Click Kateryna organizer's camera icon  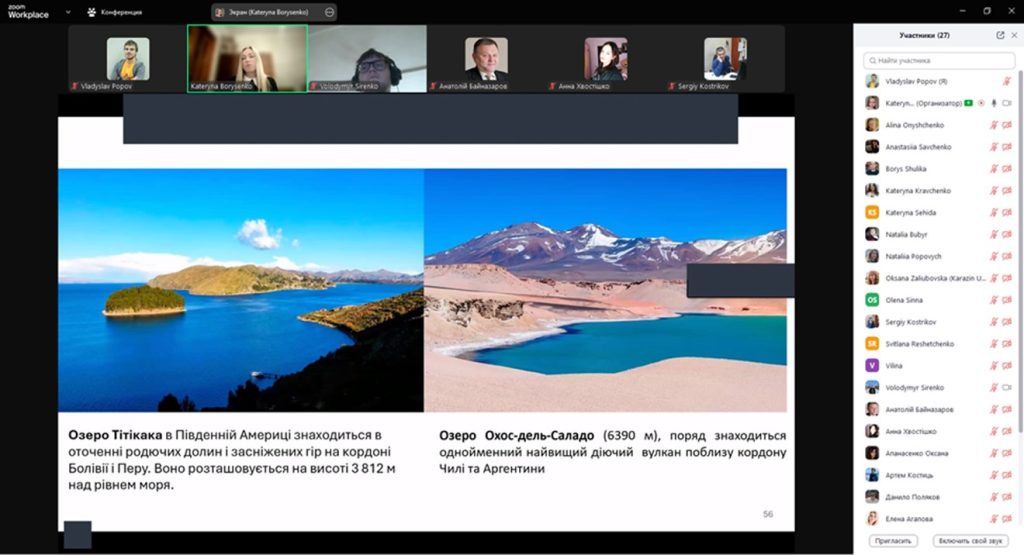(1007, 103)
